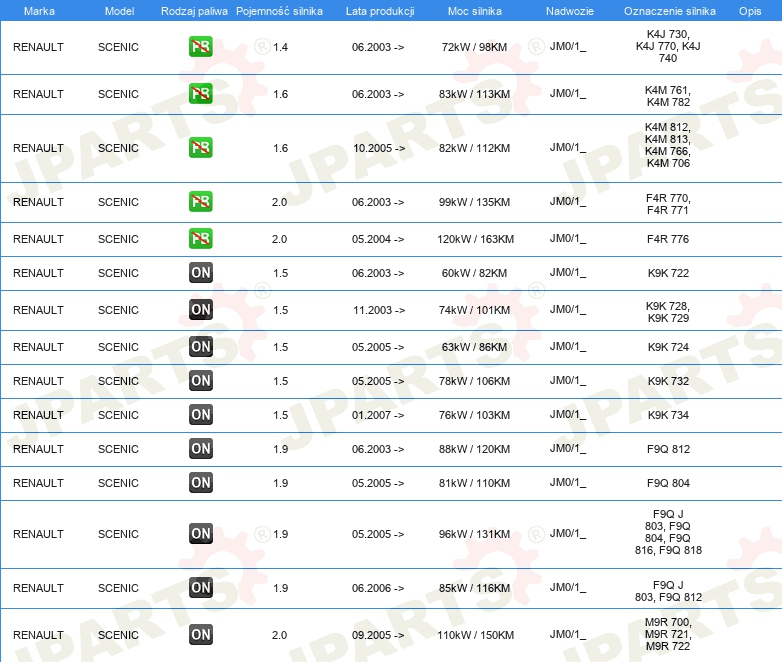Screen dimensions: 782x662
Task: Click the ON diesel icon for K9K 722
Action: point(200,272)
